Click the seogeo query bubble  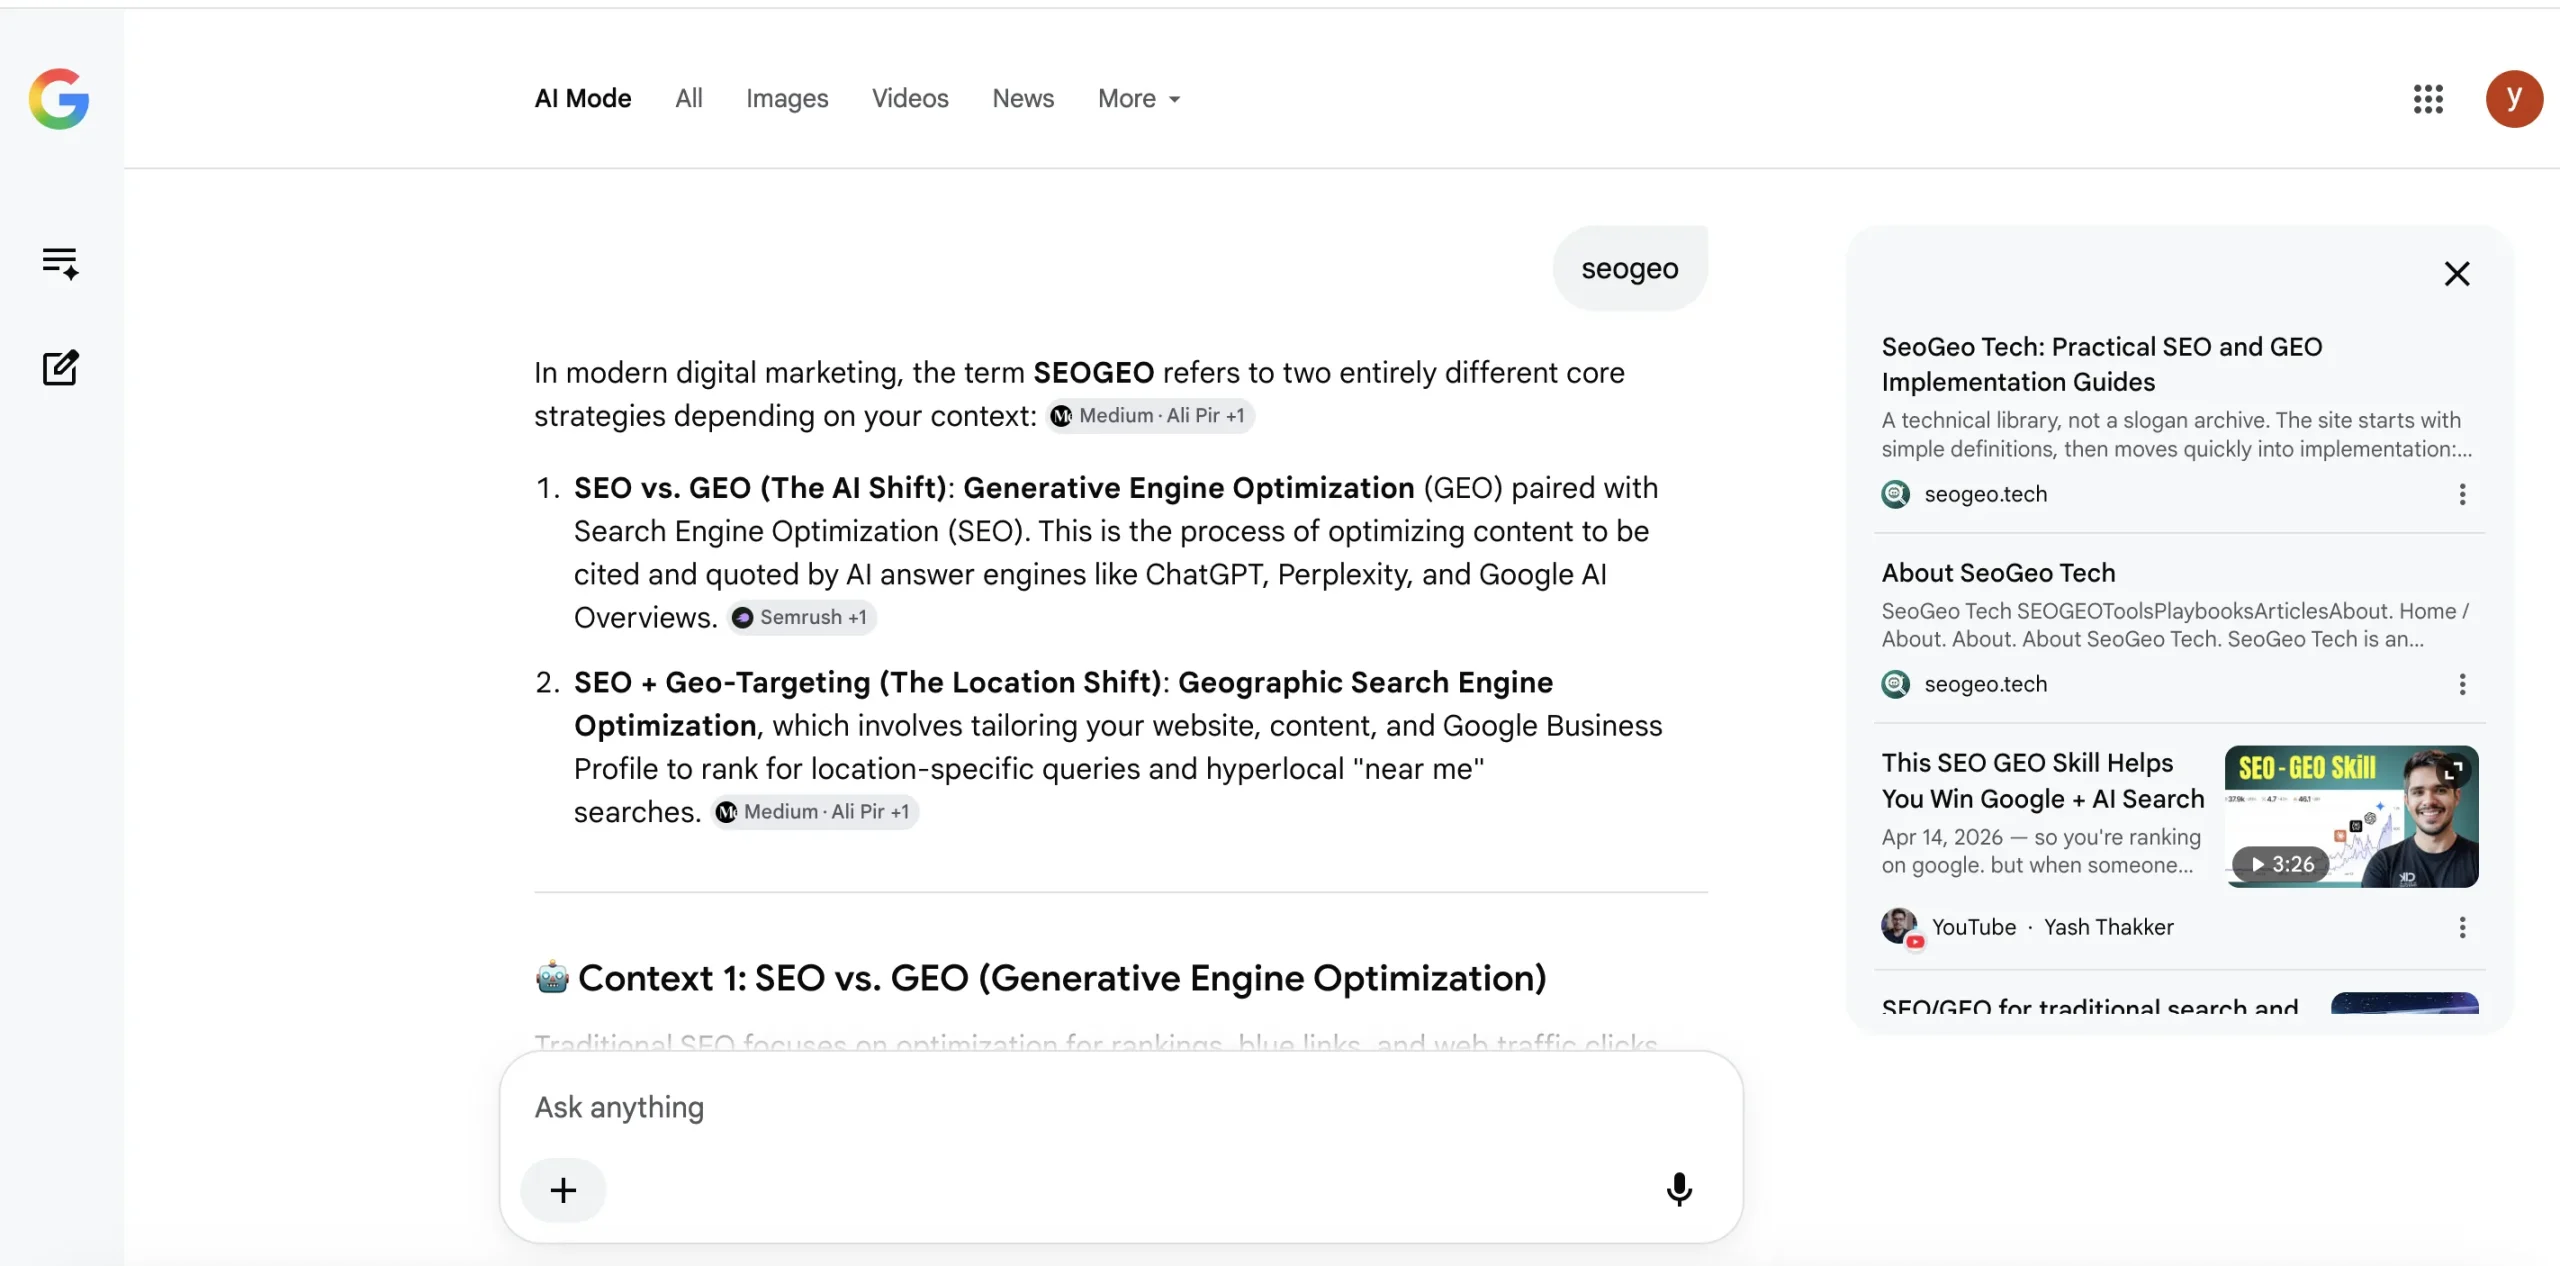pyautogui.click(x=1629, y=268)
